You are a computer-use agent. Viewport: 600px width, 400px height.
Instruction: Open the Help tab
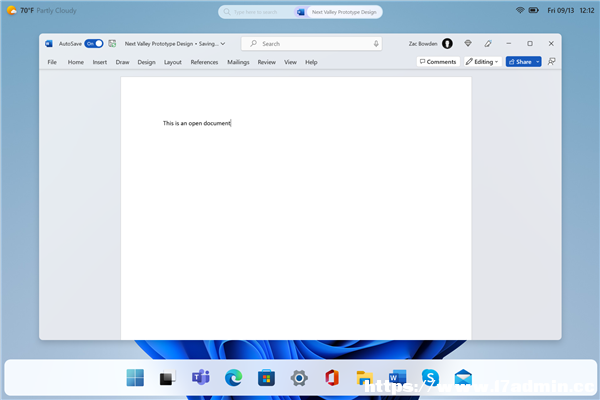pyautogui.click(x=311, y=62)
